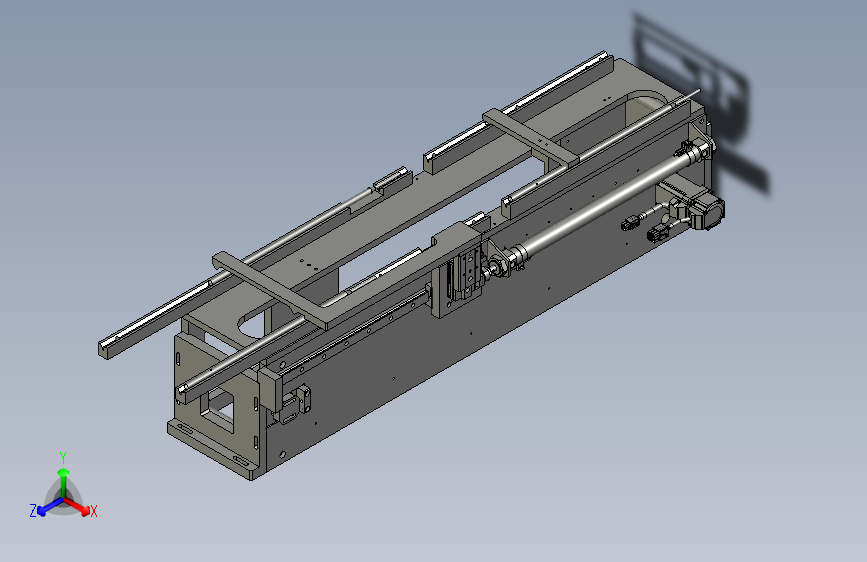Click the blue Z axis arrow on the triad
The height and width of the screenshot is (562, 867).
(49, 507)
